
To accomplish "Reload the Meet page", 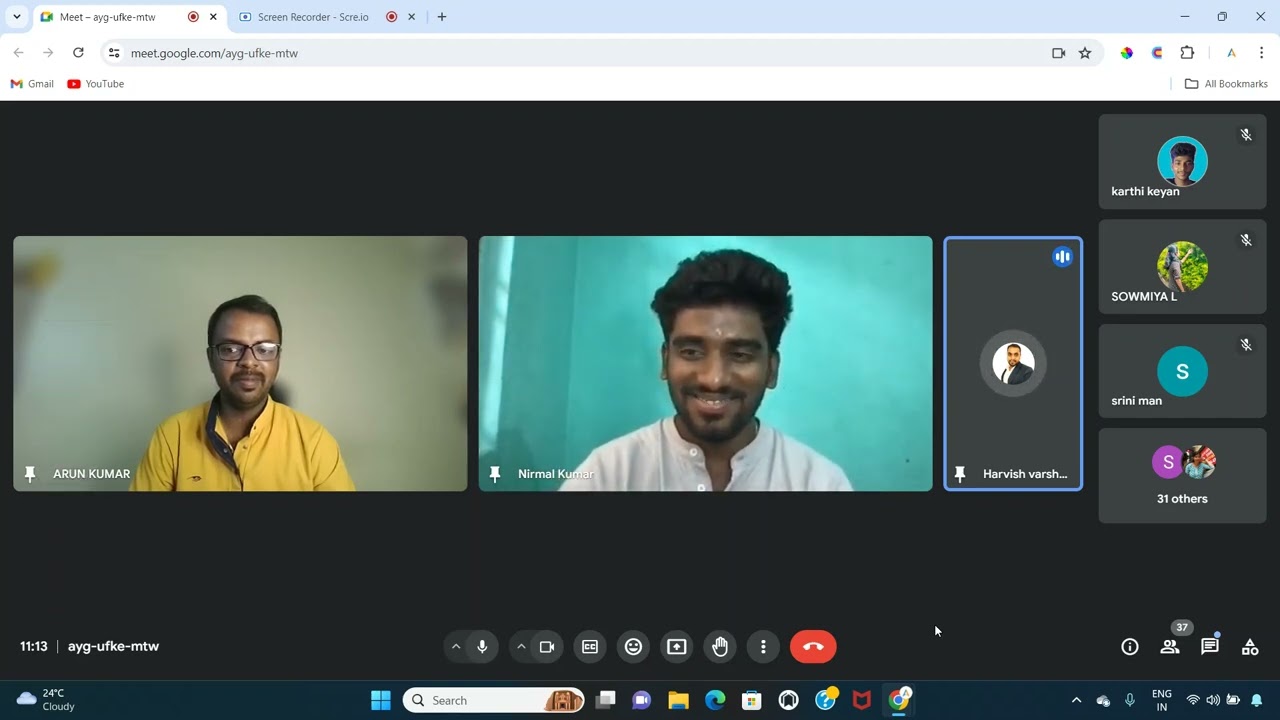I will coord(78,53).
